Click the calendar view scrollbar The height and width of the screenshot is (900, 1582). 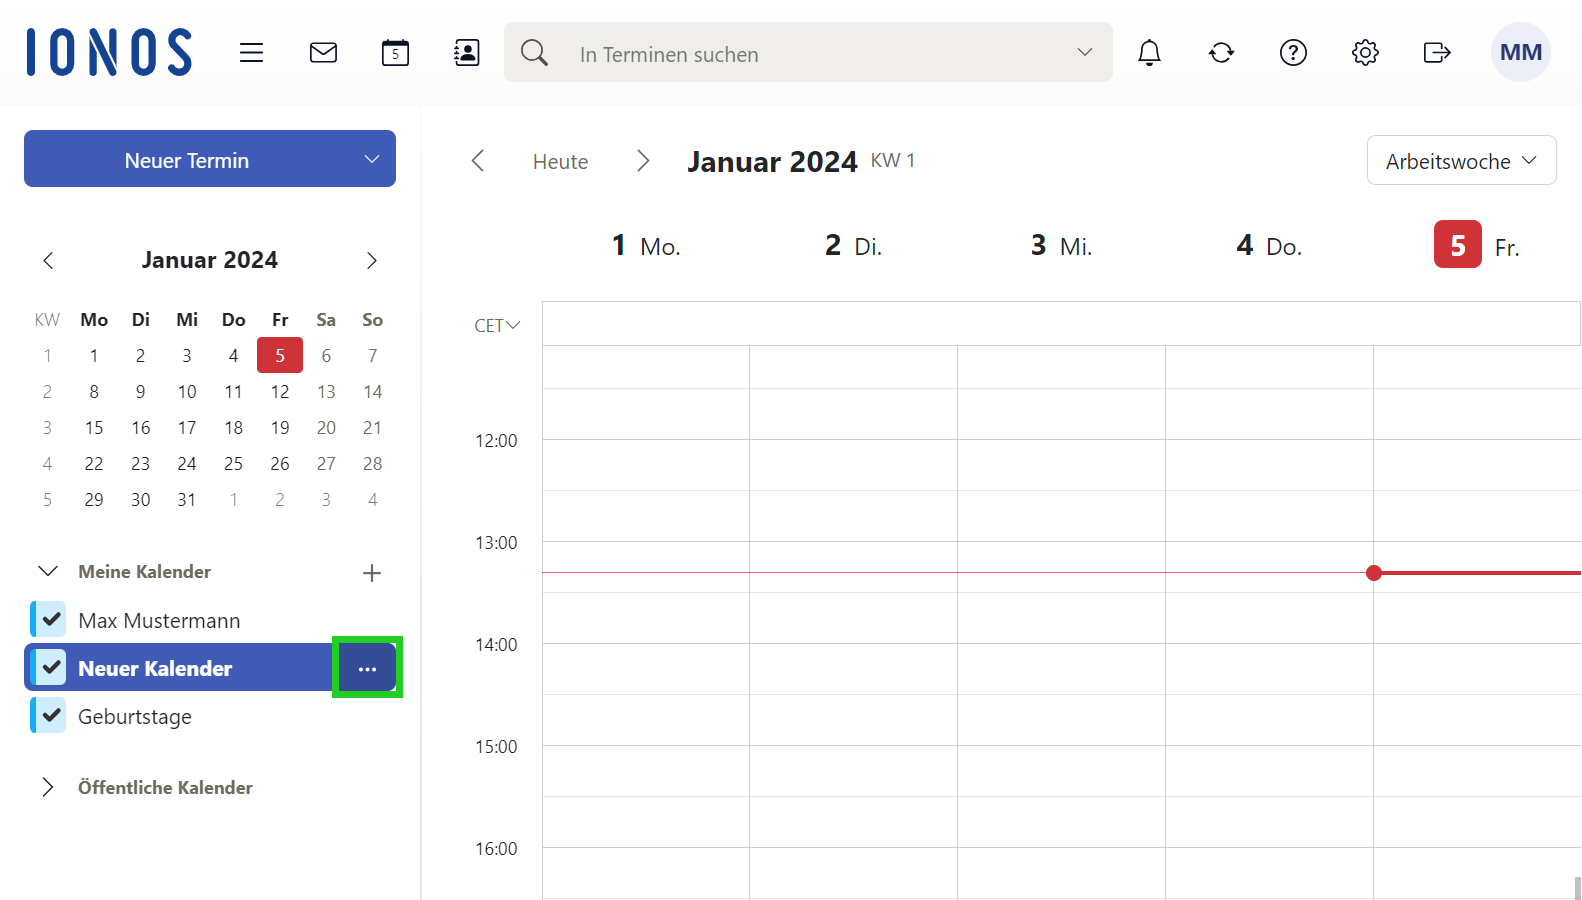pyautogui.click(x=1578, y=888)
